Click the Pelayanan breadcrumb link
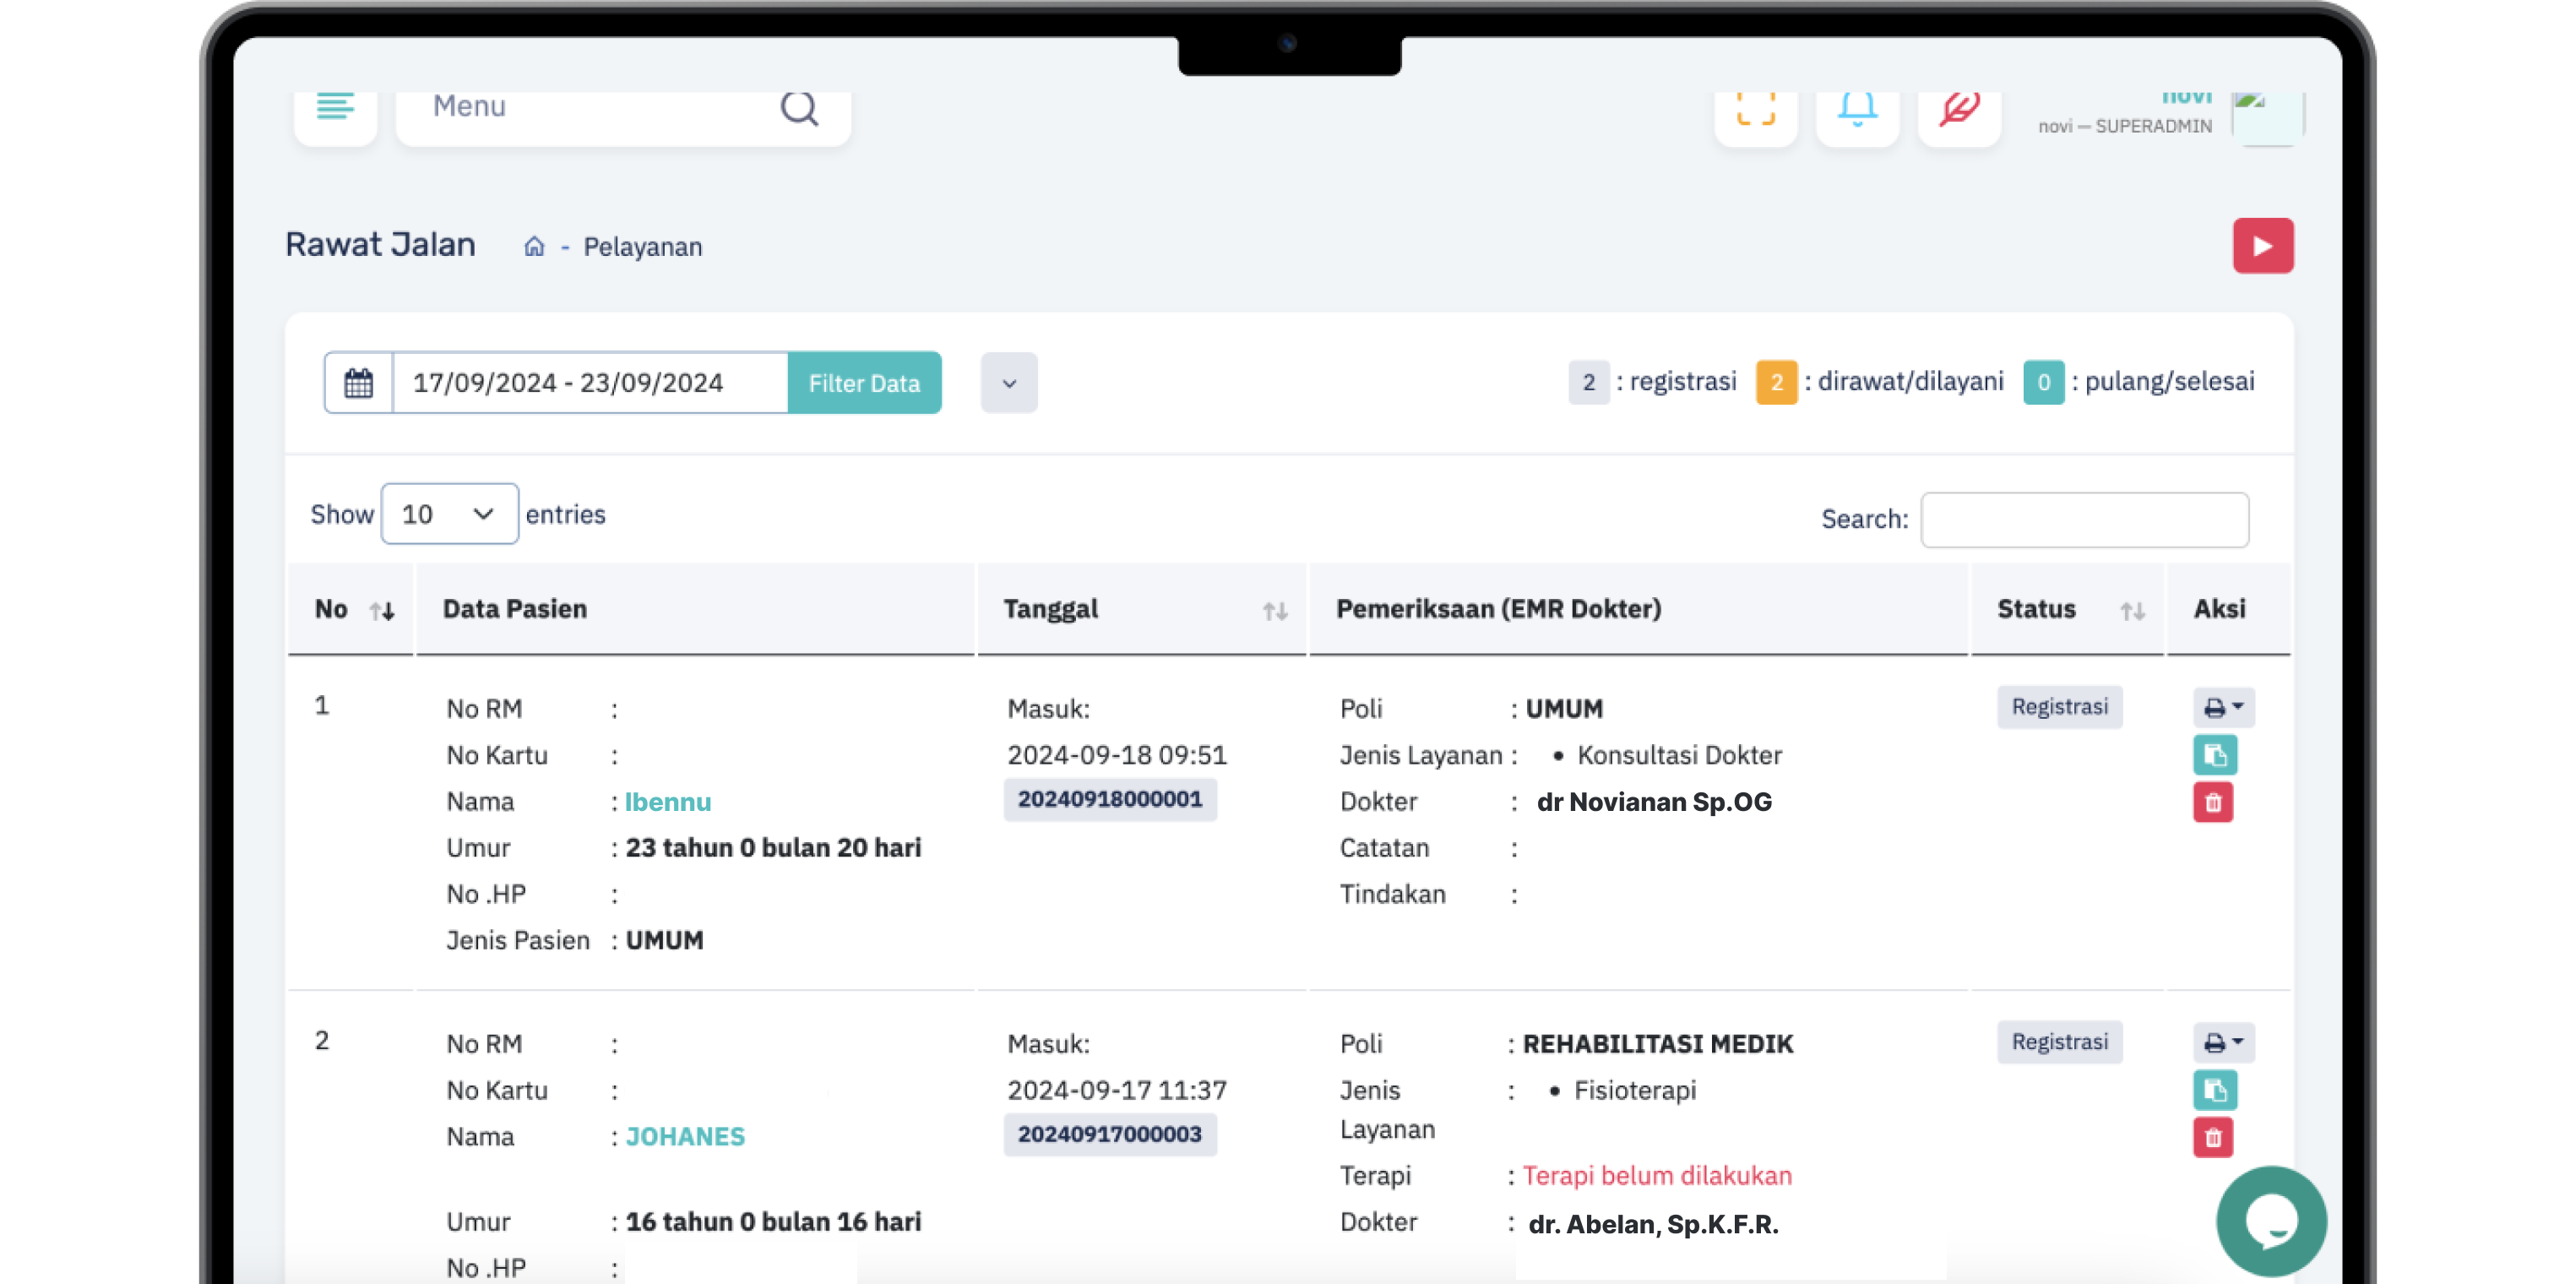 [x=642, y=247]
